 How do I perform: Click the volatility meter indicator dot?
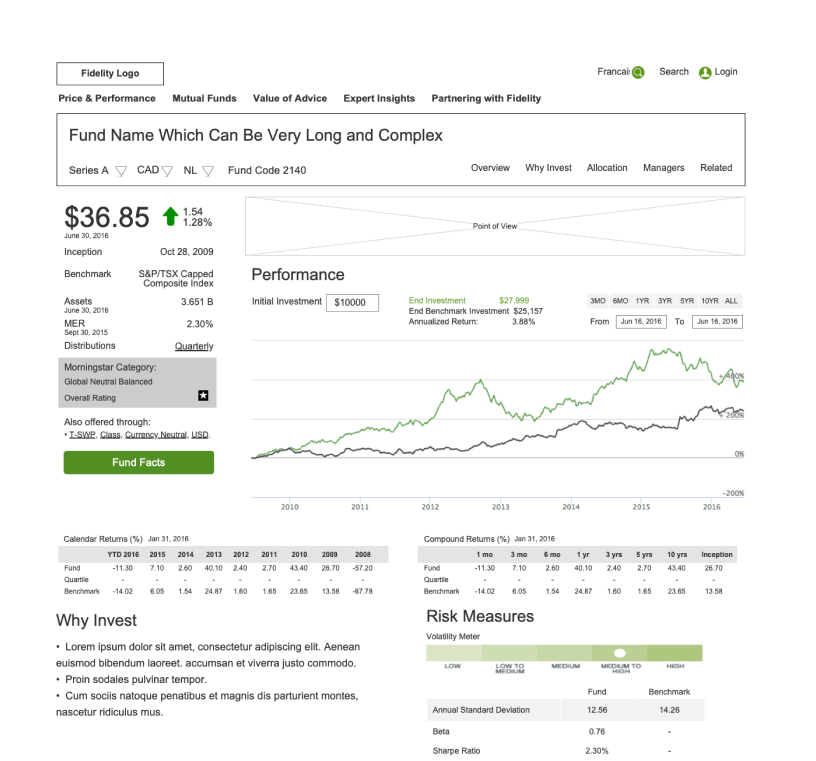[619, 652]
